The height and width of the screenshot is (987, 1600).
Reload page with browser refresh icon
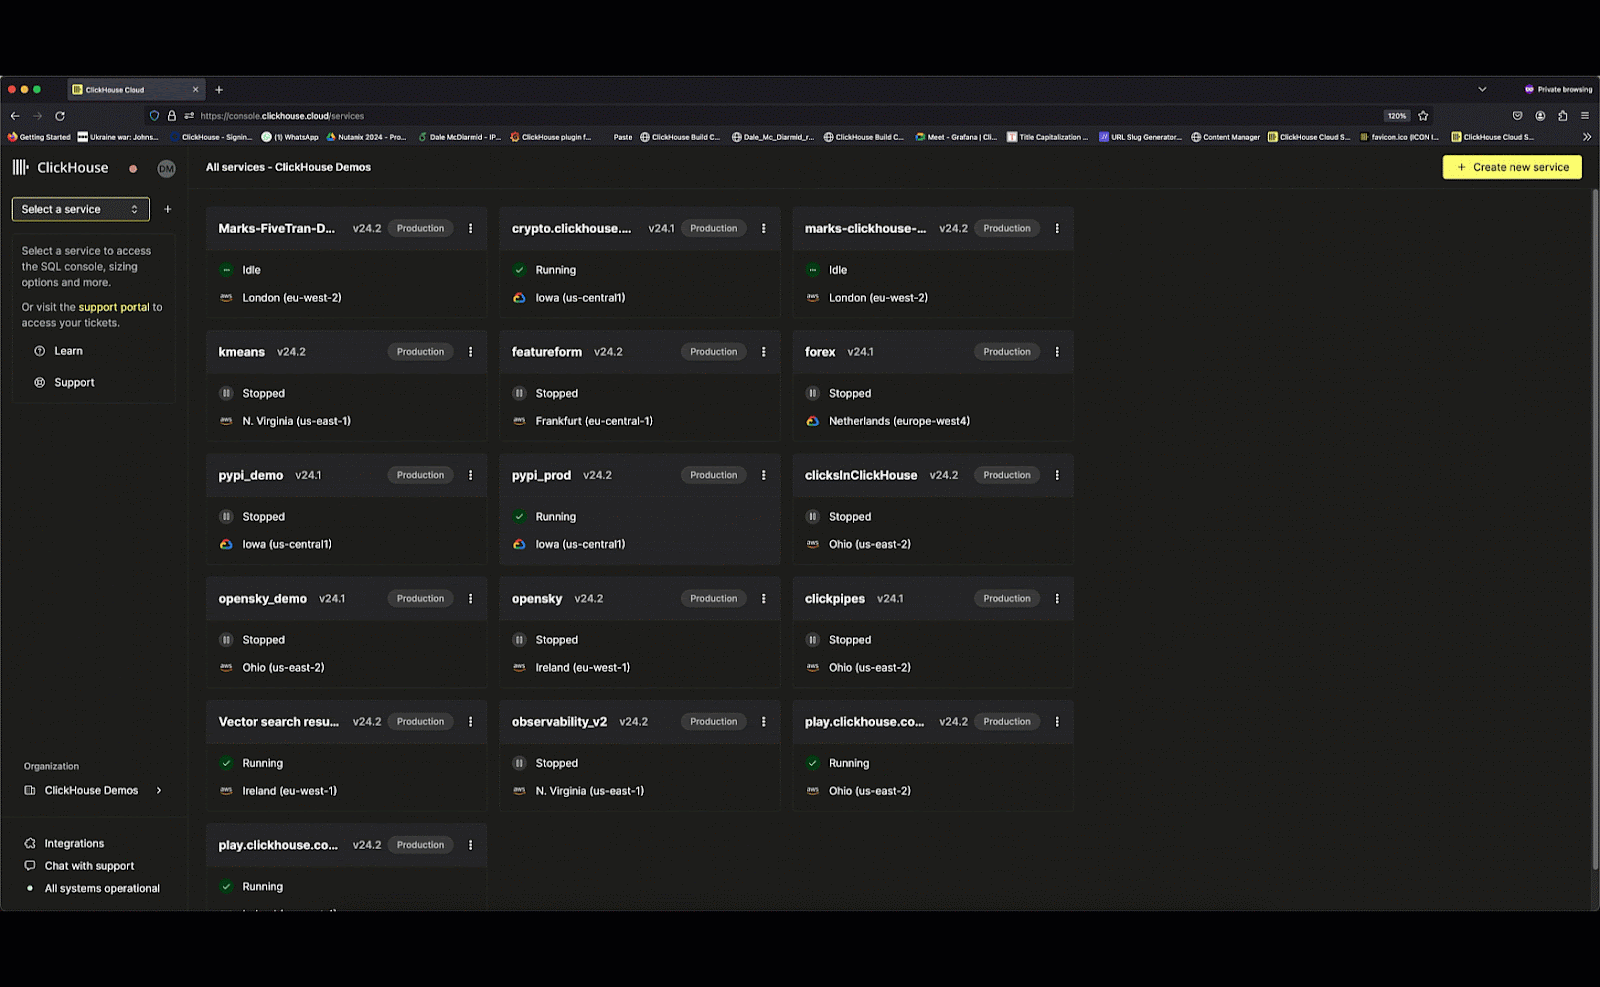[60, 116]
